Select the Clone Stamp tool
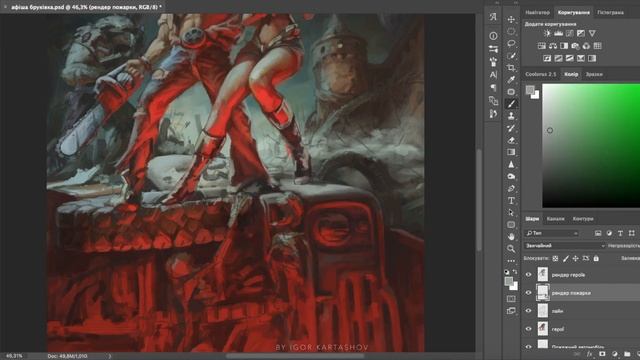The image size is (640, 360). tap(511, 116)
